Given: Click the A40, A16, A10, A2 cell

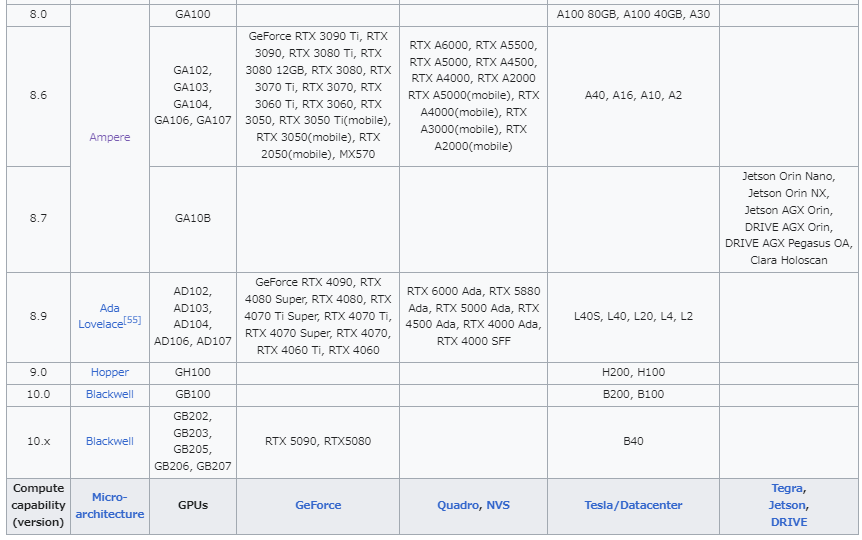Looking at the screenshot, I should click(x=633, y=96).
